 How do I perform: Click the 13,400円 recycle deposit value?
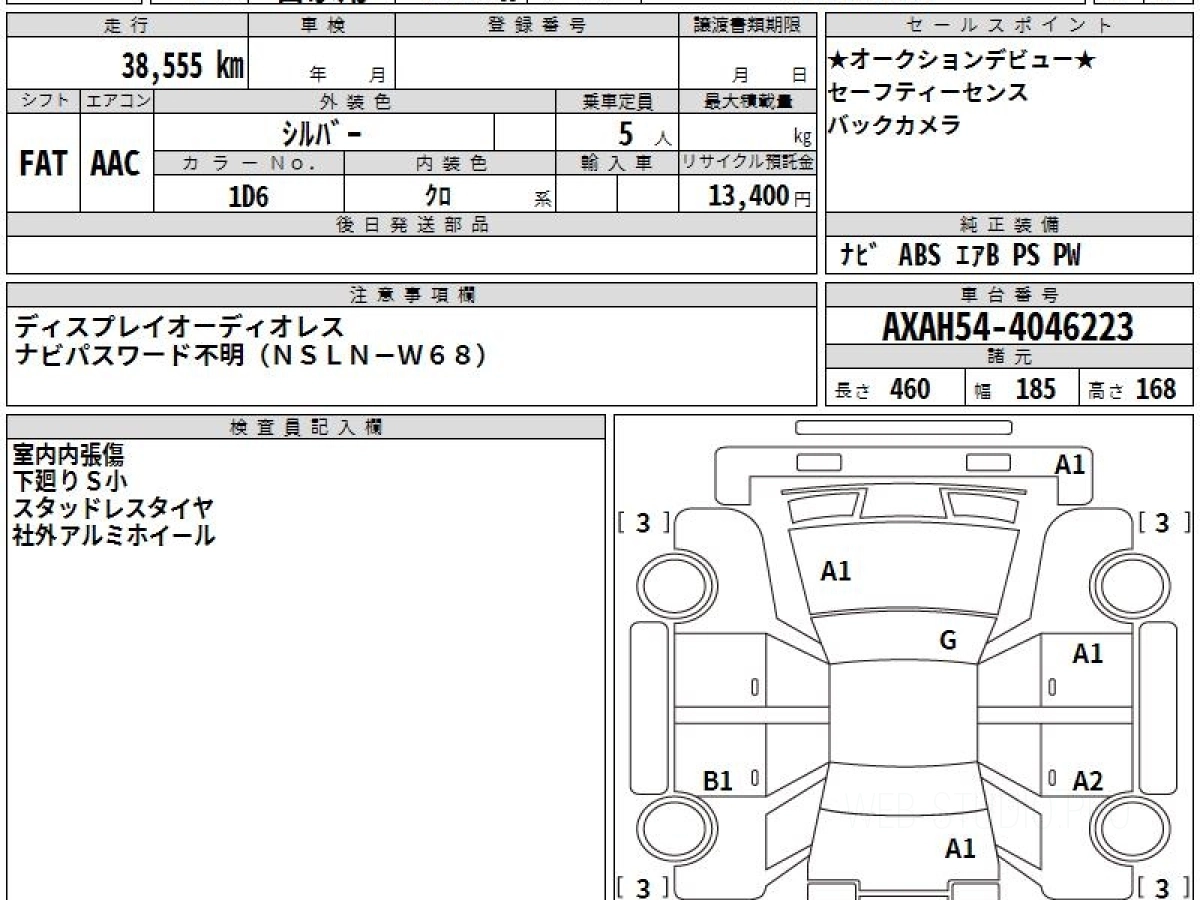click(760, 196)
